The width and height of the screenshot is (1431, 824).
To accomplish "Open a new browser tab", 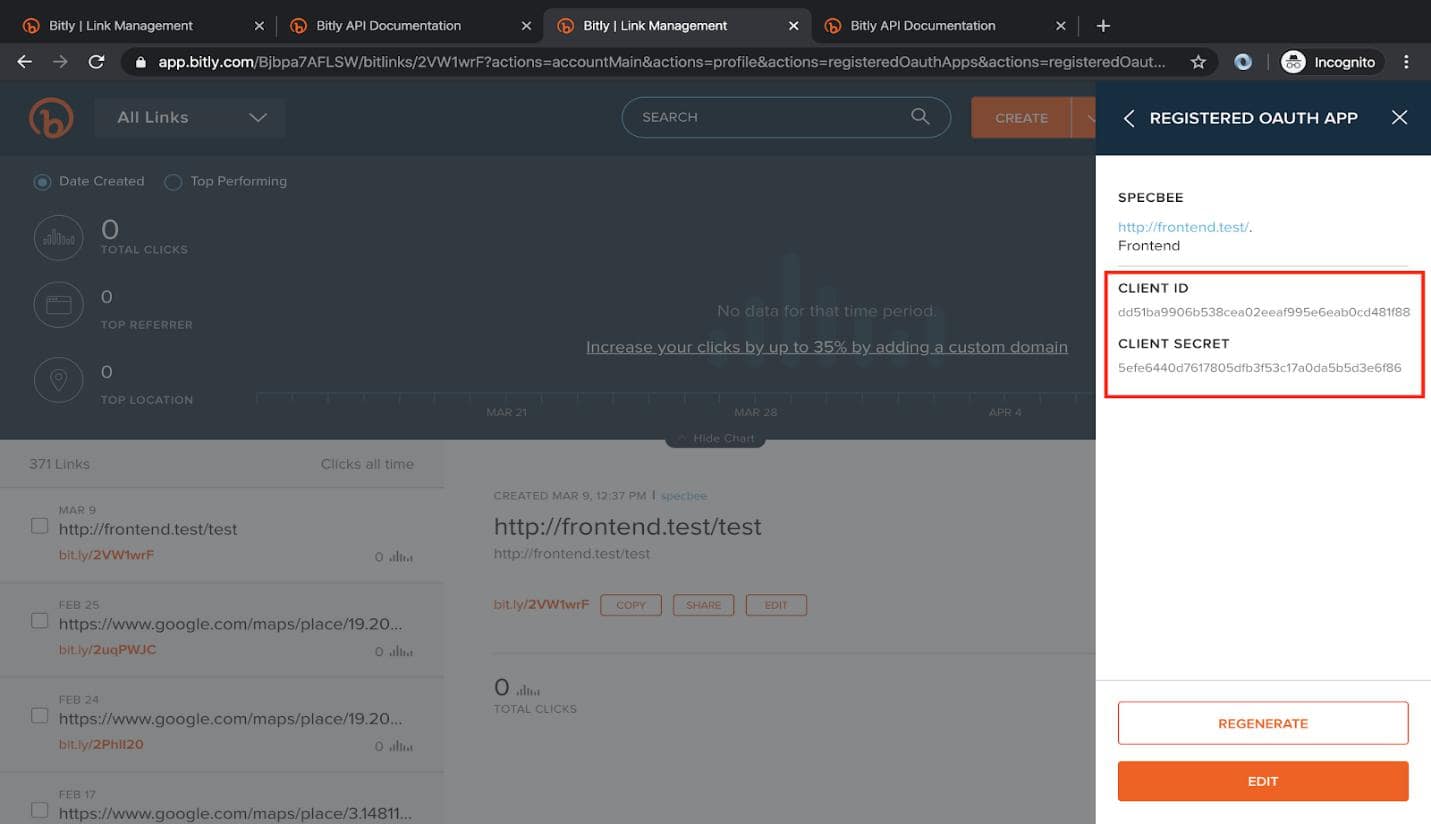I will [x=1103, y=26].
